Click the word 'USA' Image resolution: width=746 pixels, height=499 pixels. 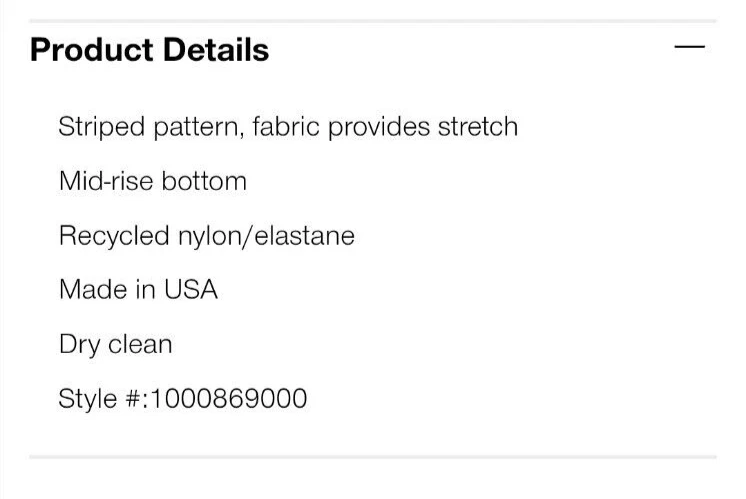pos(191,290)
